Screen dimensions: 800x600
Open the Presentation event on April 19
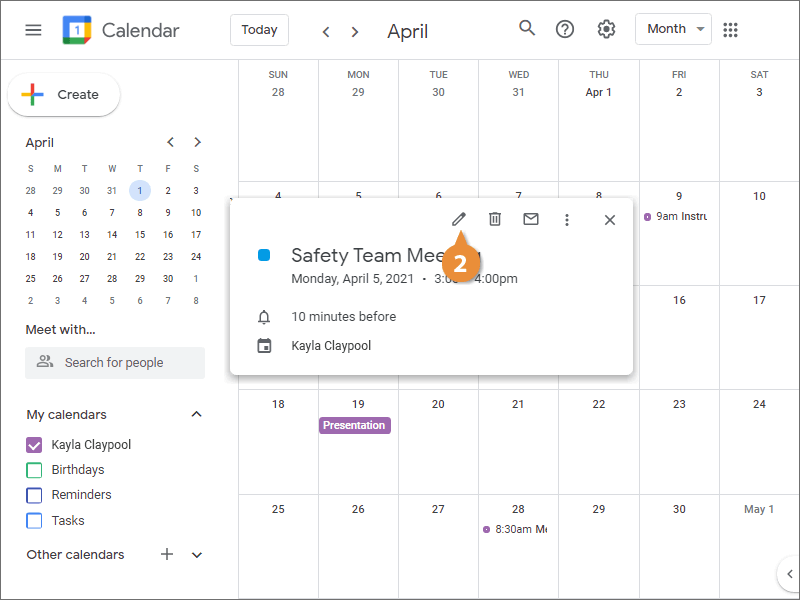click(355, 426)
